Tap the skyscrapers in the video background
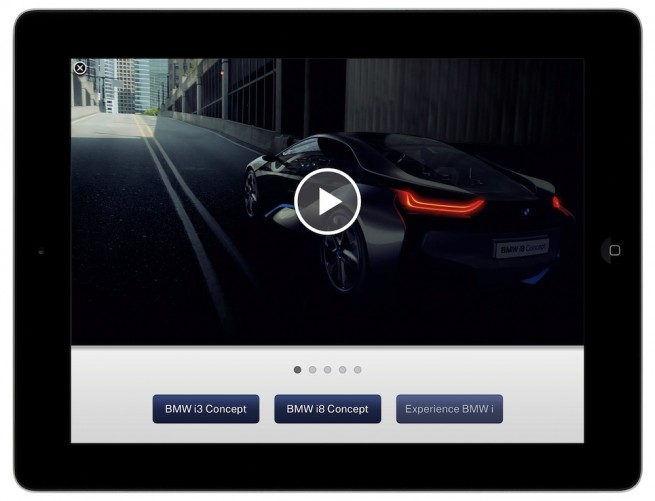The image size is (655, 501). 127,82
